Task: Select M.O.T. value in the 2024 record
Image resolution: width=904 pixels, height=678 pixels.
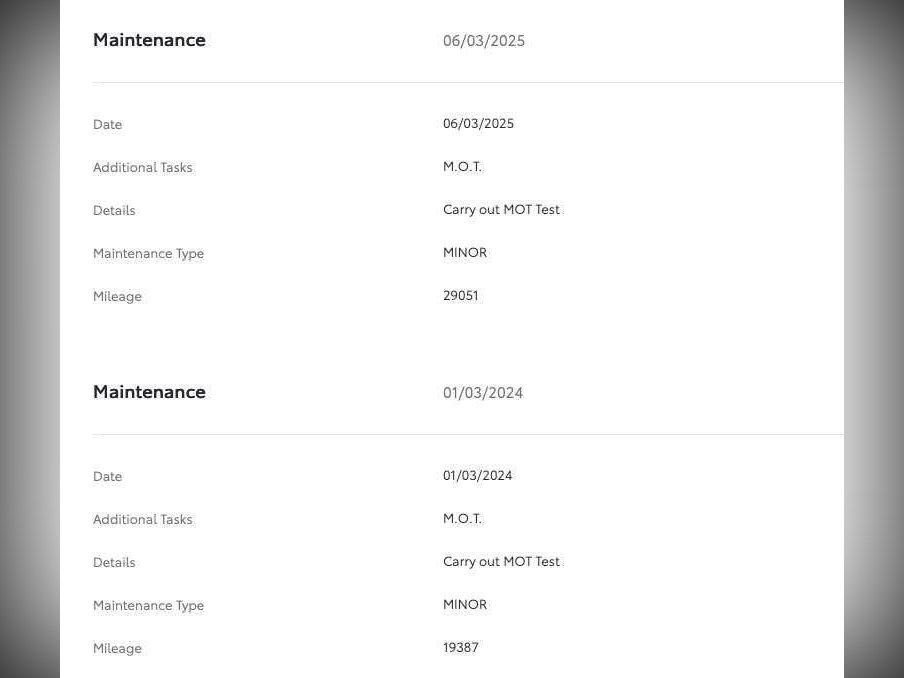Action: pyautogui.click(x=462, y=519)
